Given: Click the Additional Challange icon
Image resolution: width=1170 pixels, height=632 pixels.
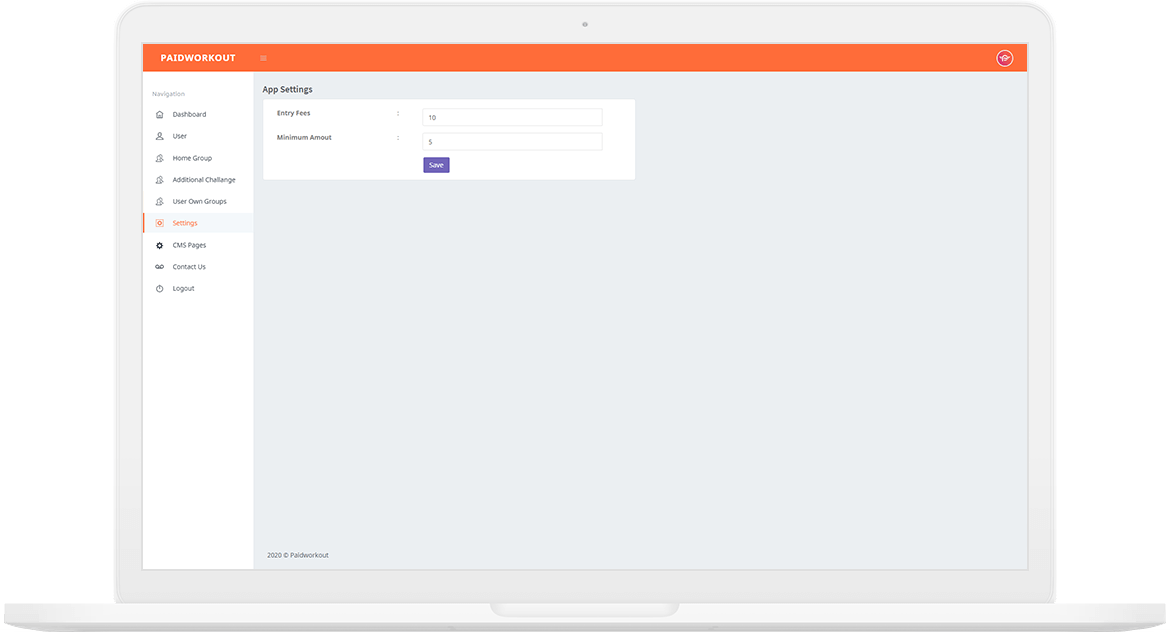Looking at the screenshot, I should pyautogui.click(x=160, y=180).
